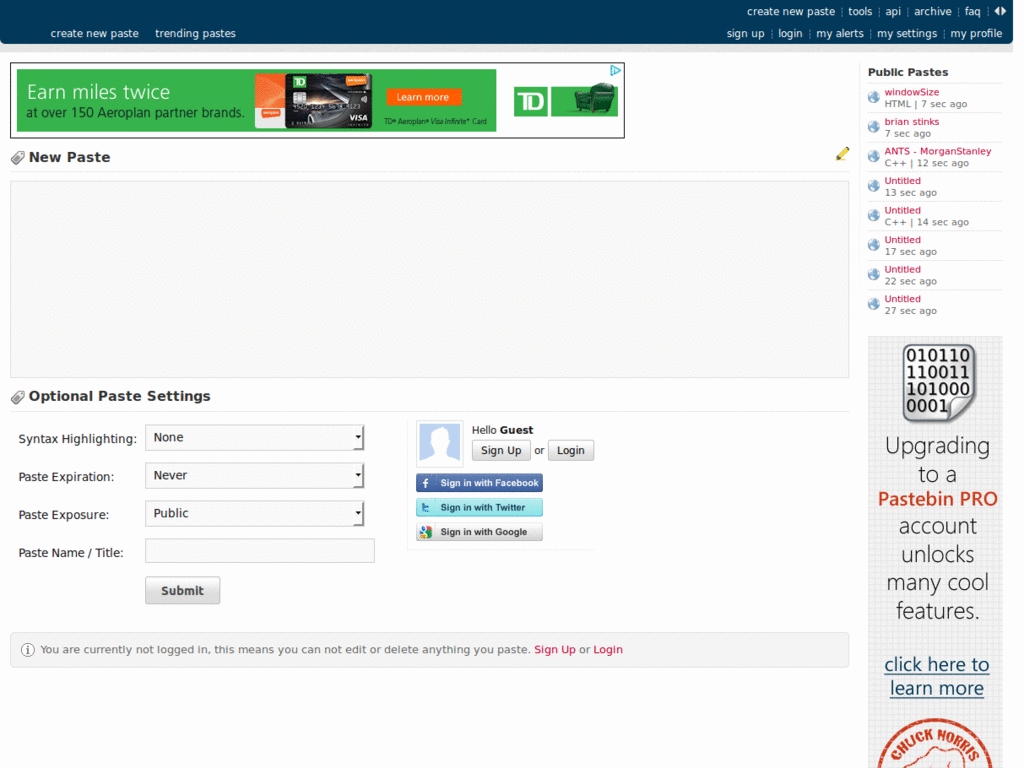Click the globe icon beside windowSize paste
Screen dimensions: 1024x768
pyautogui.click(x=872, y=96)
